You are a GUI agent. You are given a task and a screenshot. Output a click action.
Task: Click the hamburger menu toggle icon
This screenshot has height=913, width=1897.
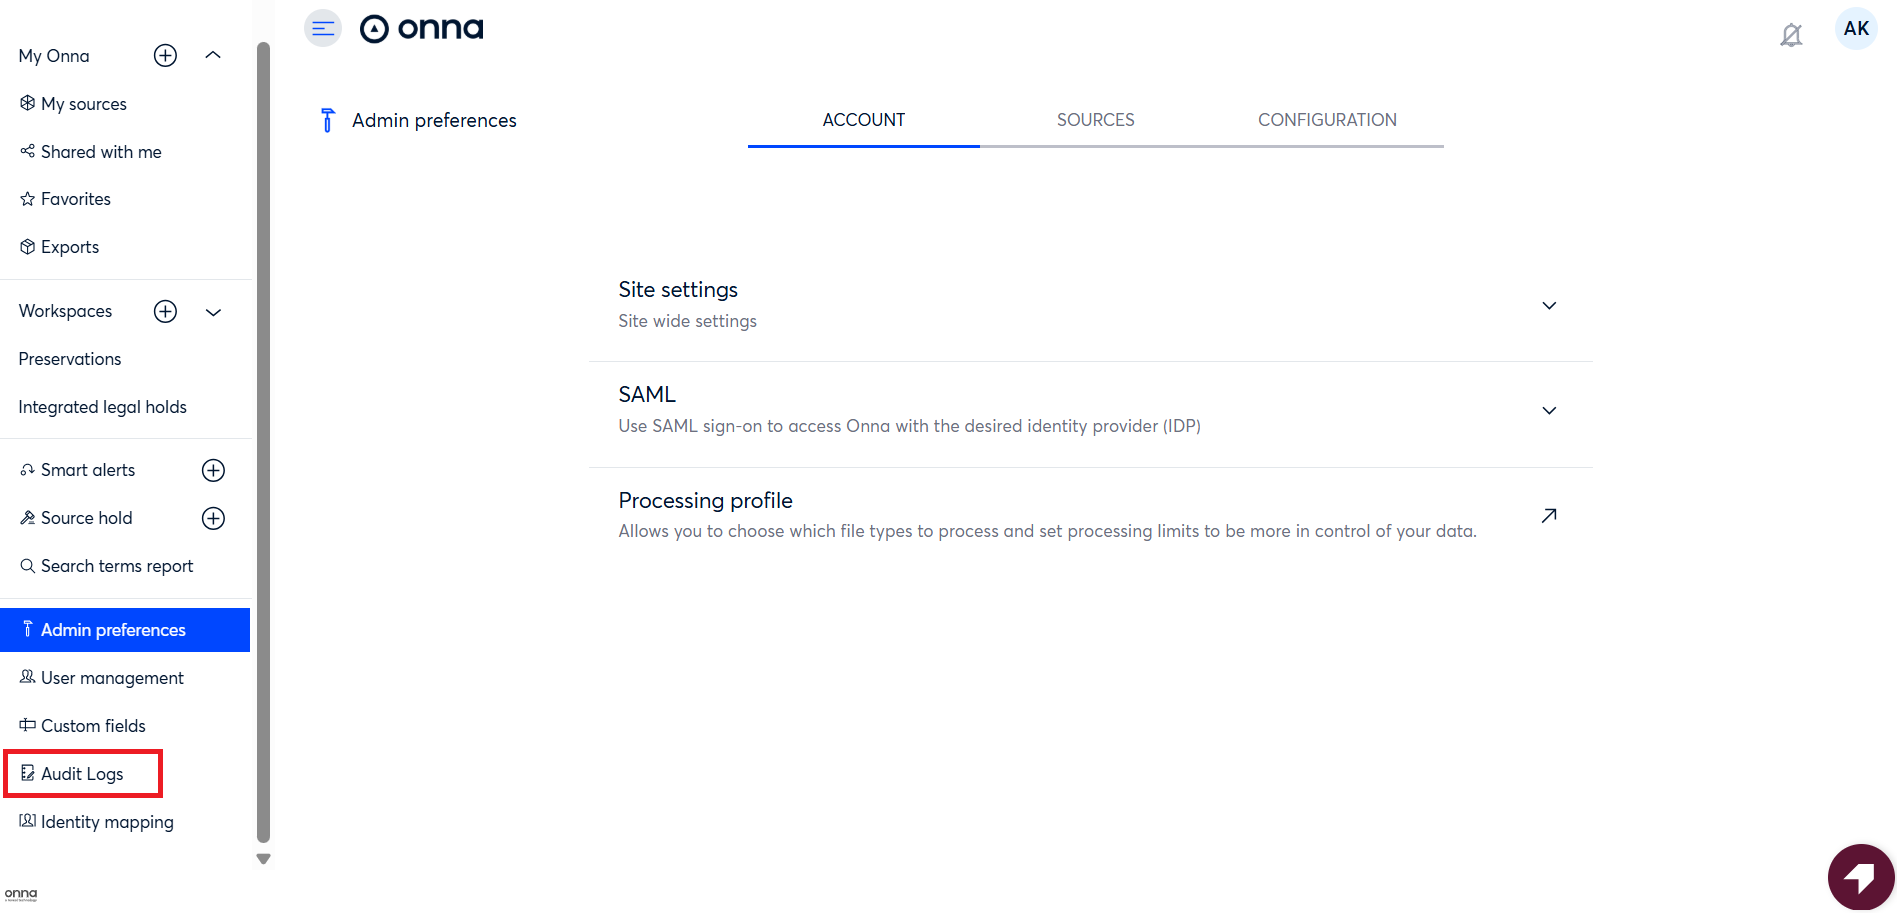pyautogui.click(x=322, y=29)
